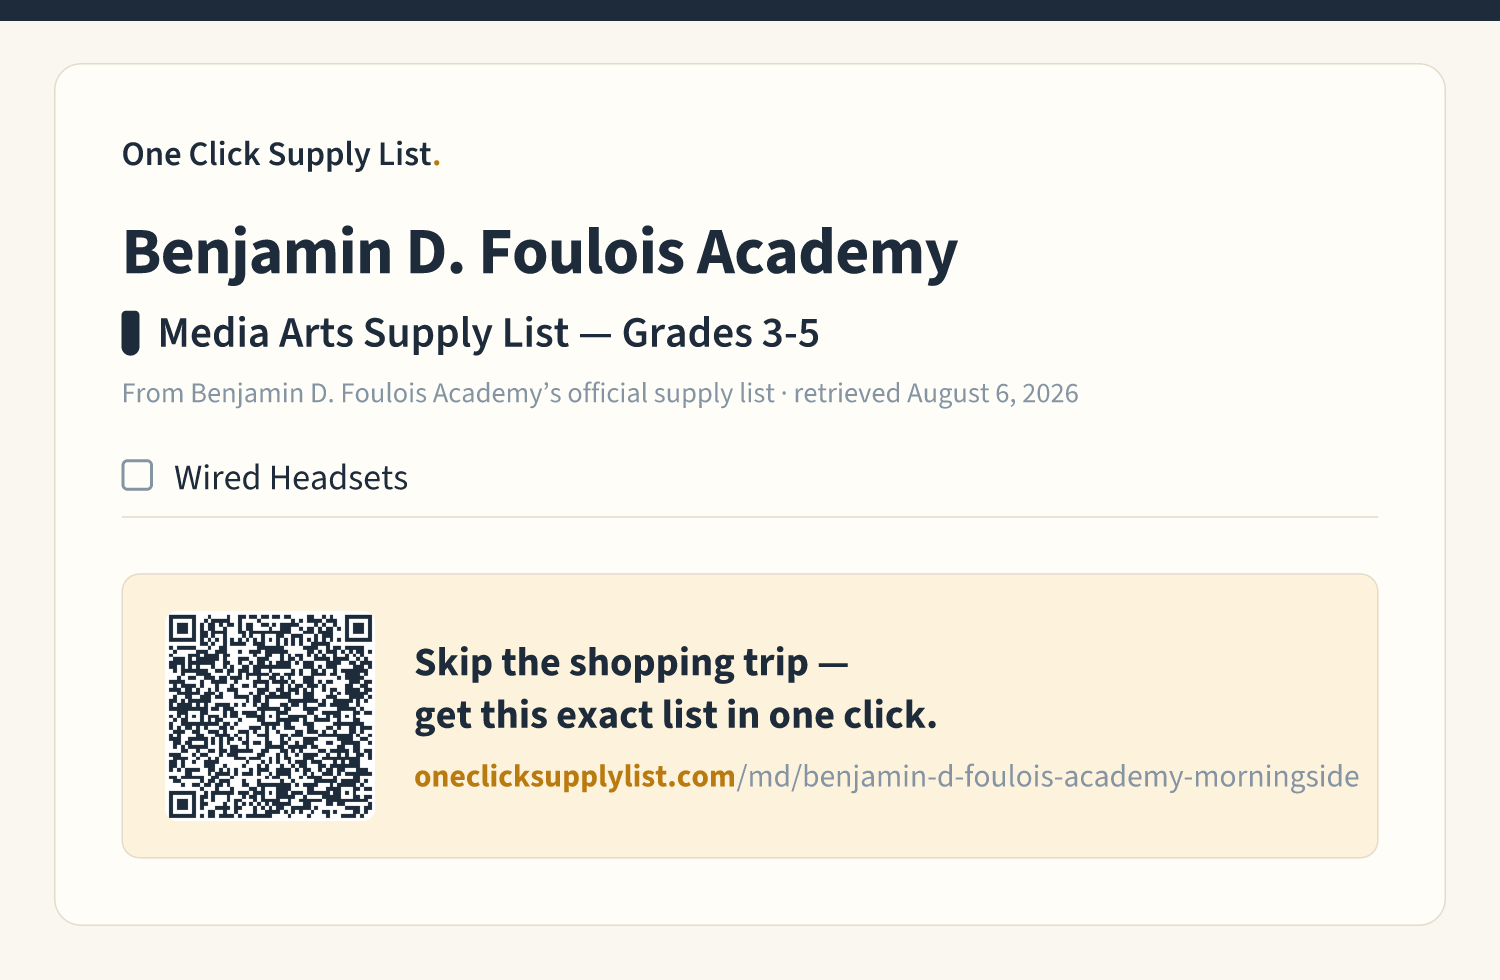
Task: Click the Media Arts Supply List subtitle
Action: point(364,333)
